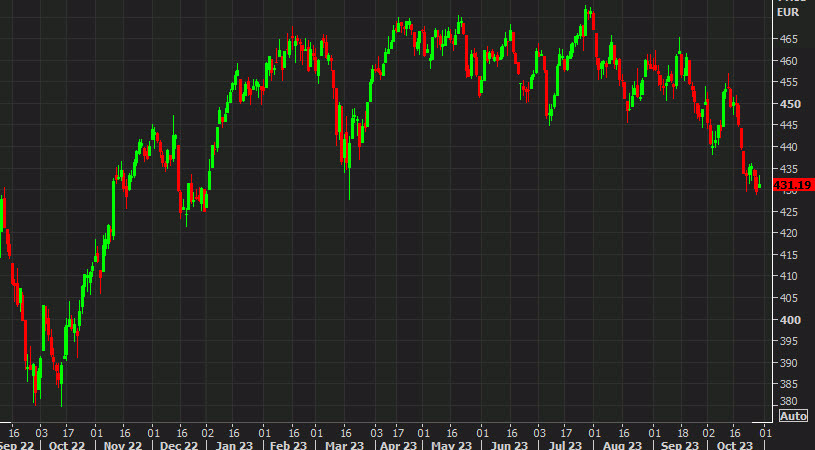
Task: Click the Apr 23 month label
Action: 399,445
